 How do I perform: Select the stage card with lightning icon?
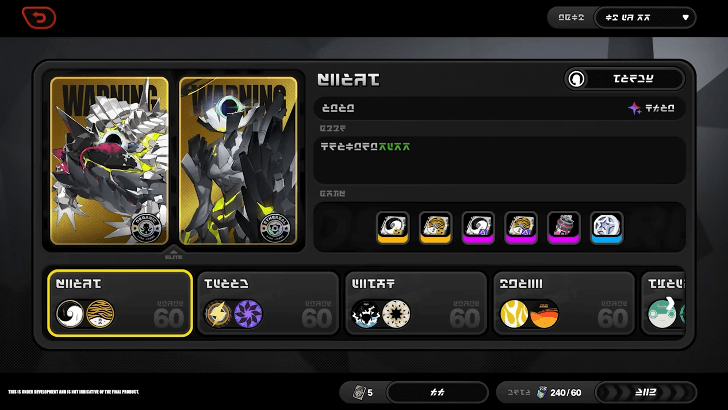click(x=268, y=303)
